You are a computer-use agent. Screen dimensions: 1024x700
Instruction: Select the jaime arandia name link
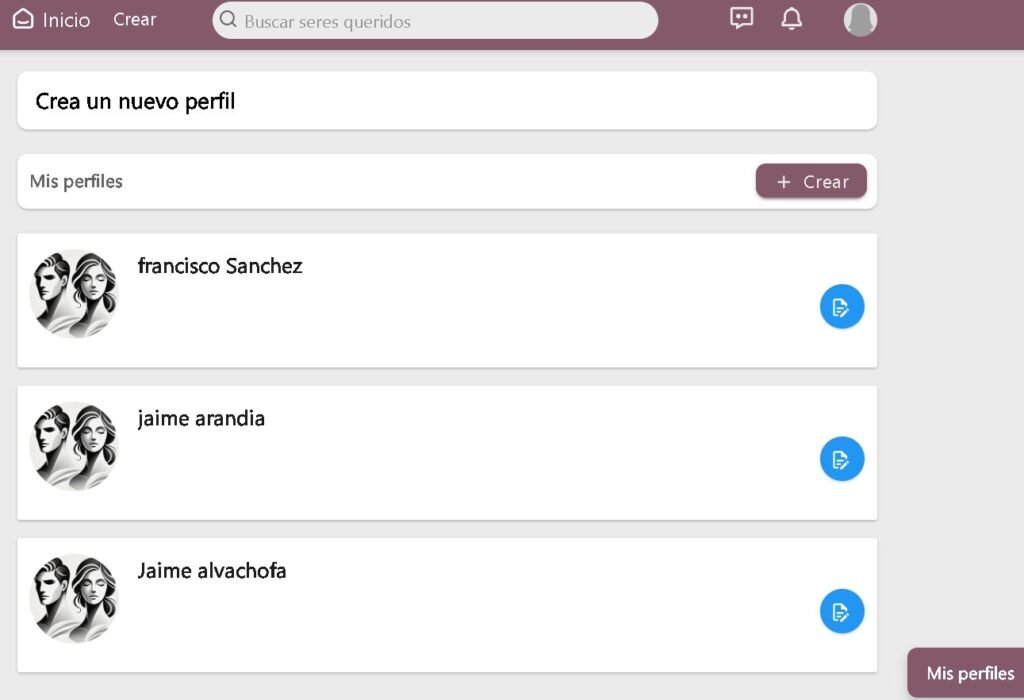(x=201, y=418)
